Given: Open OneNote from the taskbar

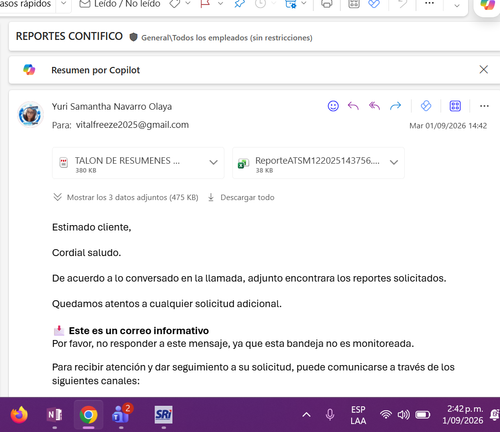Looking at the screenshot, I should (54, 415).
